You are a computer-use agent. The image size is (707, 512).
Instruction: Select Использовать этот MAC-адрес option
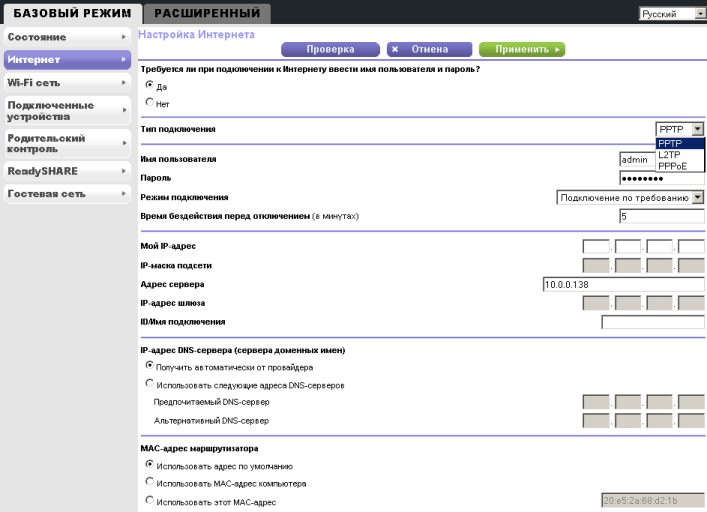click(150, 500)
